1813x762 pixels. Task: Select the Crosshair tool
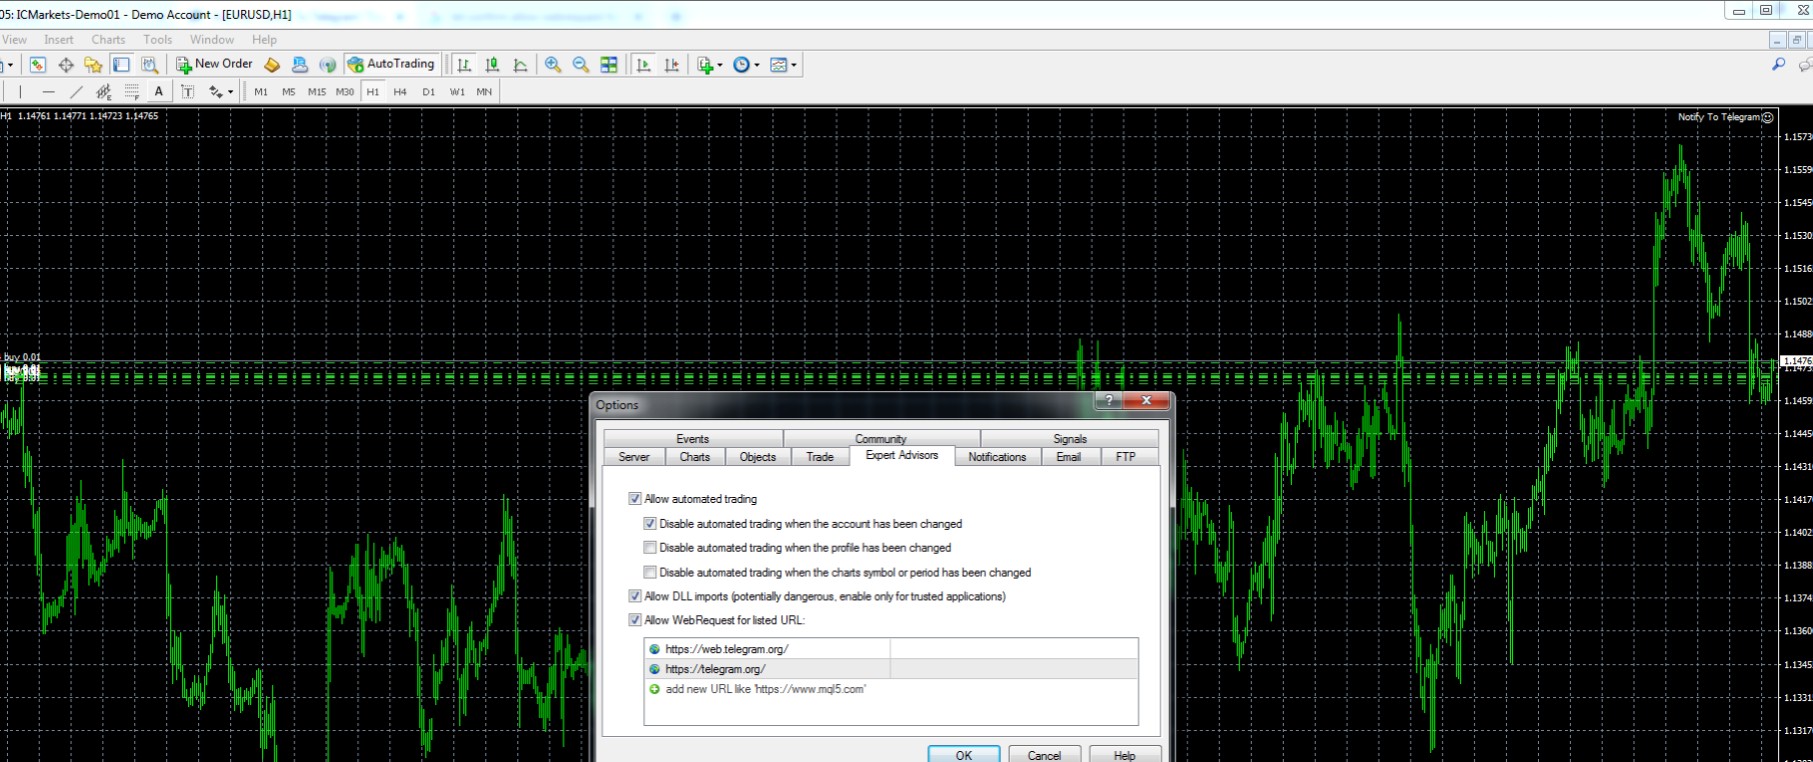[66, 65]
